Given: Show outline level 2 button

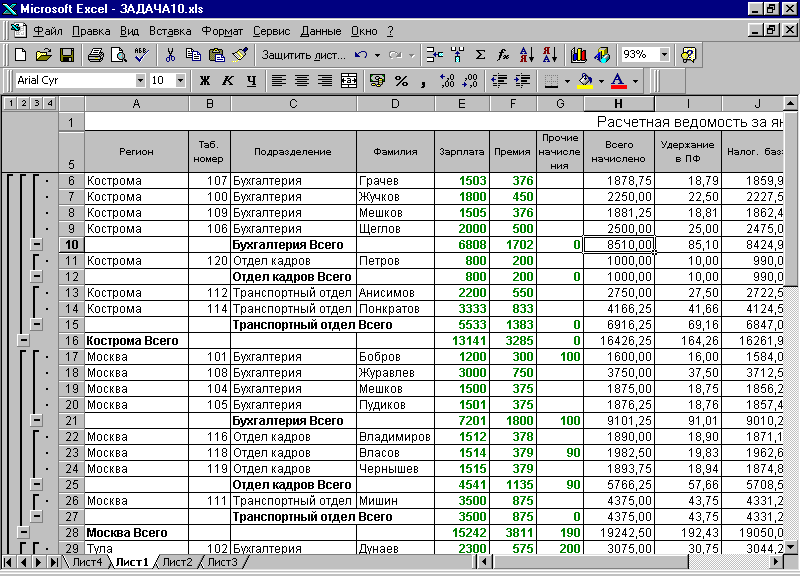Looking at the screenshot, I should pos(23,104).
